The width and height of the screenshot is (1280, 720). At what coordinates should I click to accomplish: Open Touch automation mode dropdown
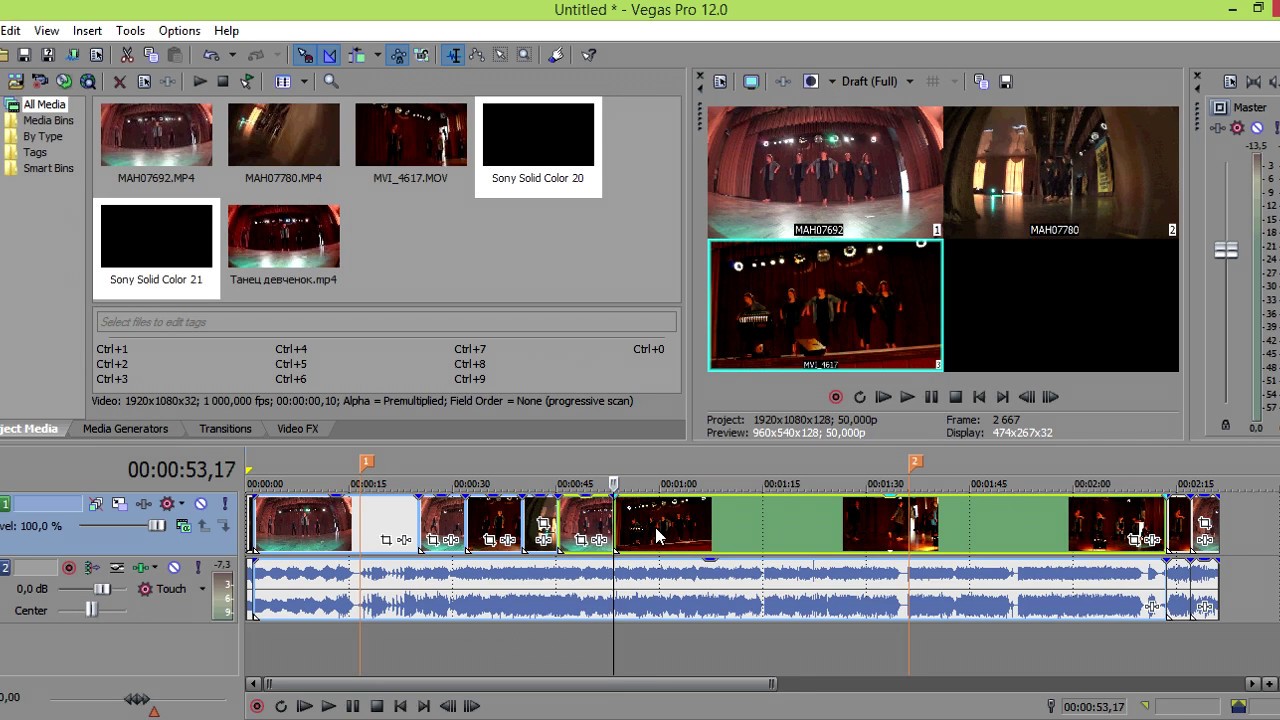pyautogui.click(x=202, y=589)
